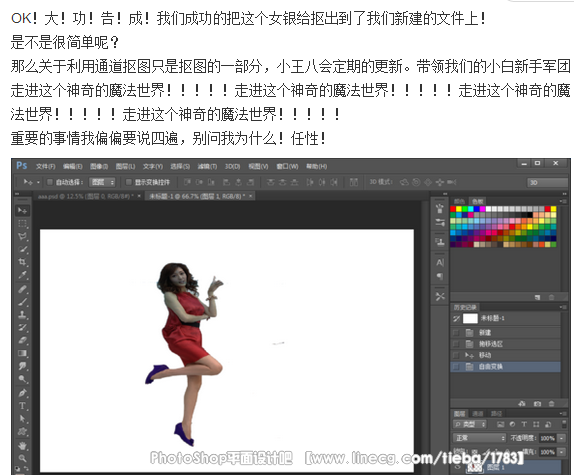Toggle visibility eye of 图层 1

pos(458,467)
